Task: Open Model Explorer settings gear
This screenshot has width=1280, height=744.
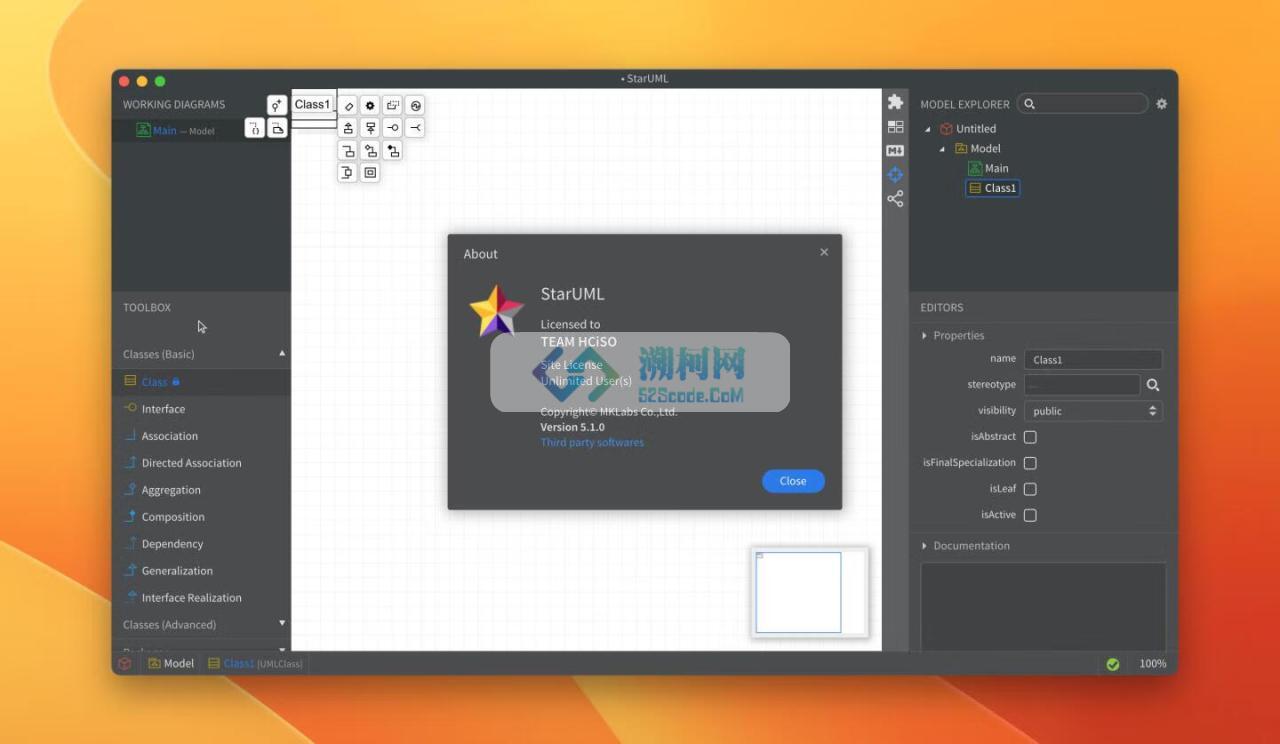Action: [x=1161, y=104]
